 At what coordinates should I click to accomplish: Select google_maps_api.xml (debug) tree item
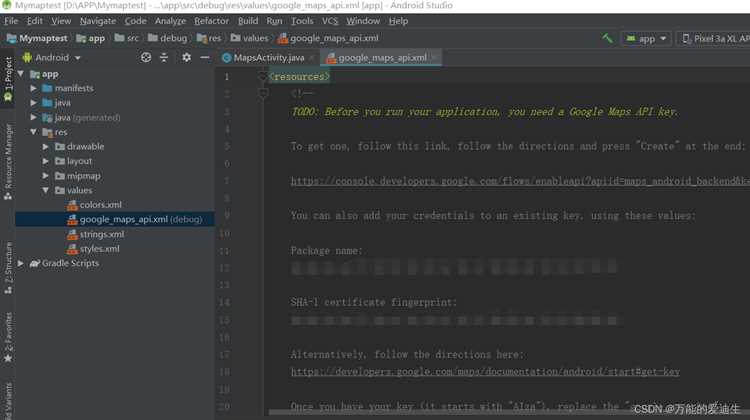coord(115,220)
